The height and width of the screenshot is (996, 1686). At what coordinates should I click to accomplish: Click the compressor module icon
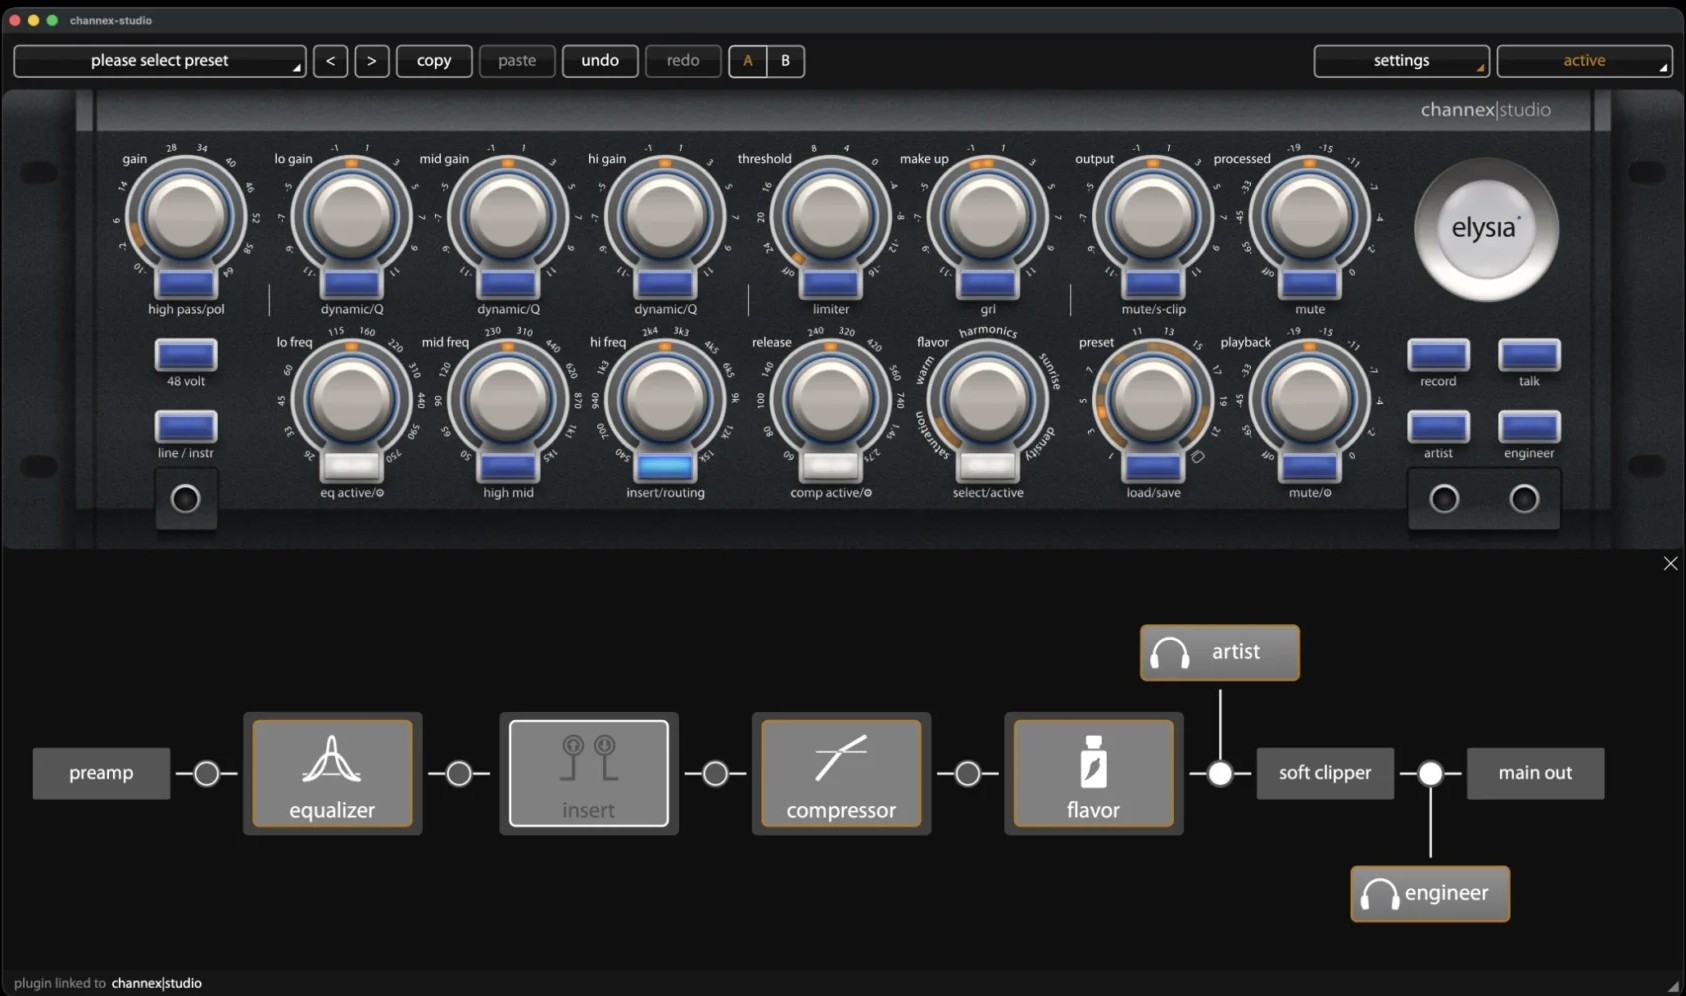coord(841,773)
